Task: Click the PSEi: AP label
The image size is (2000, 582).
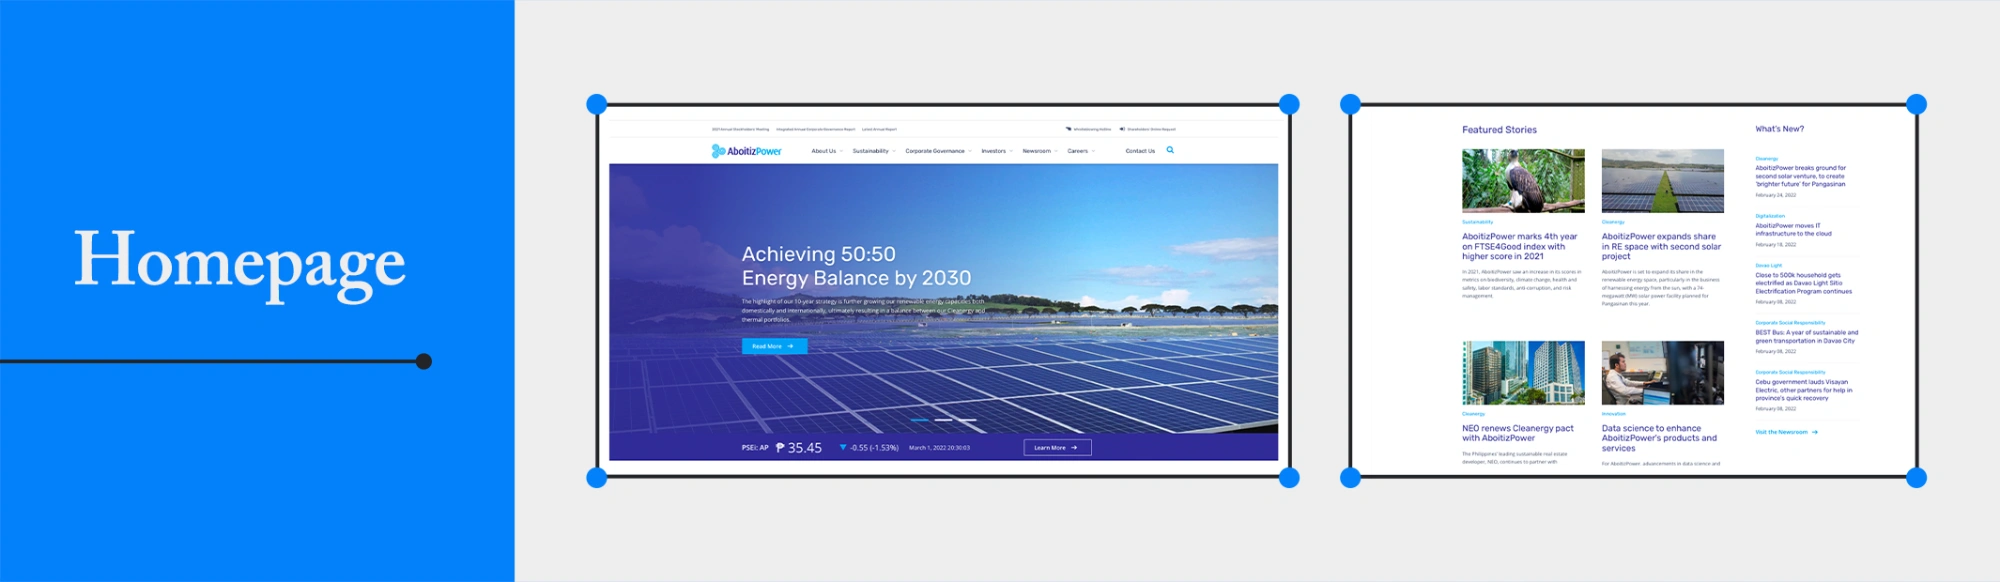Action: [755, 448]
